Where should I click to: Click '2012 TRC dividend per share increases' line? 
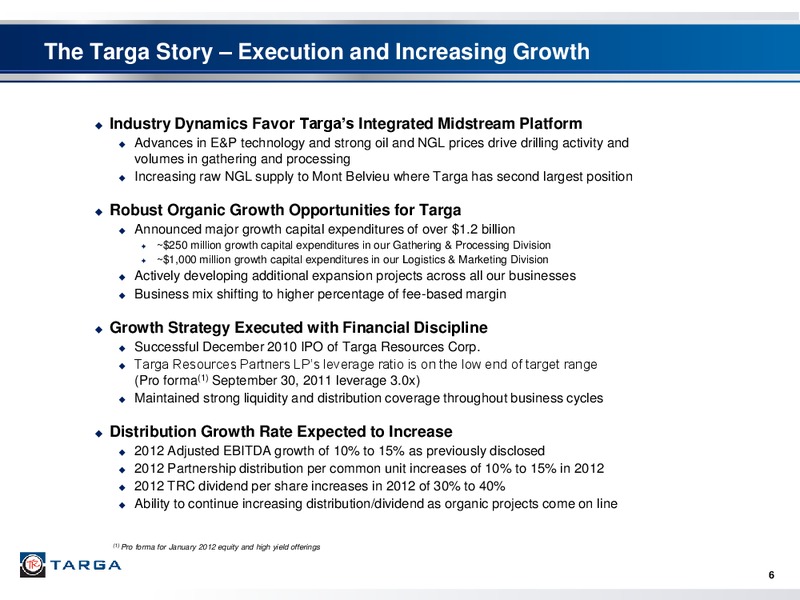(319, 486)
